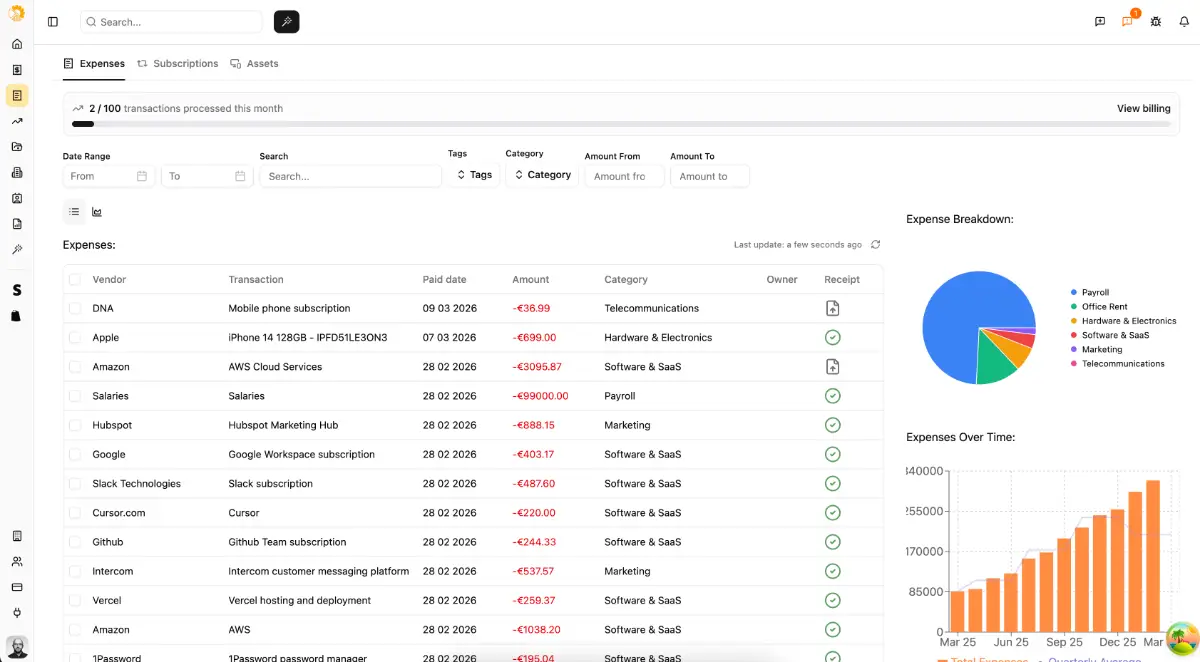The image size is (1200, 662).
Task: Click the bug report icon
Action: pyautogui.click(x=1156, y=22)
